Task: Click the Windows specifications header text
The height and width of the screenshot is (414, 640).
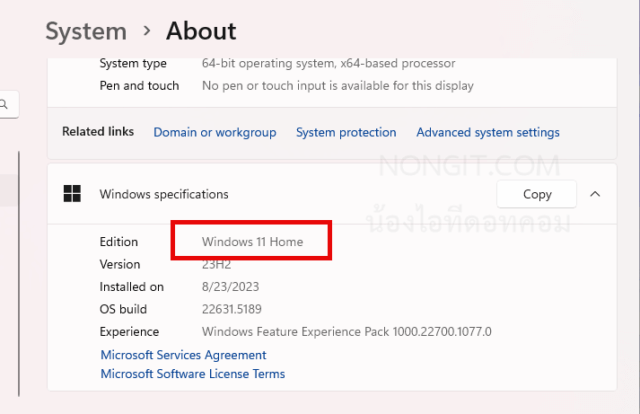Action: click(x=164, y=194)
